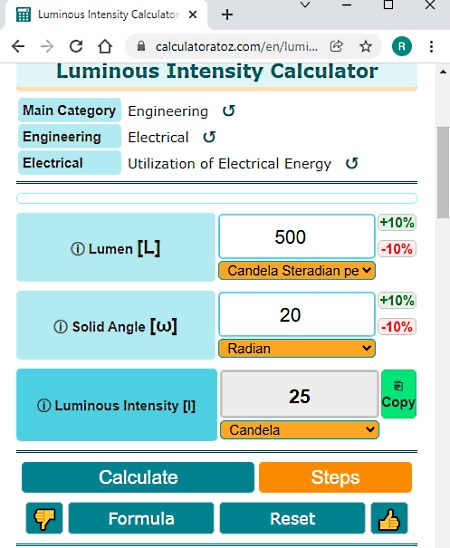Open the Candela output unit dropdown
Image resolution: width=450 pixels, height=548 pixels.
tap(299, 430)
